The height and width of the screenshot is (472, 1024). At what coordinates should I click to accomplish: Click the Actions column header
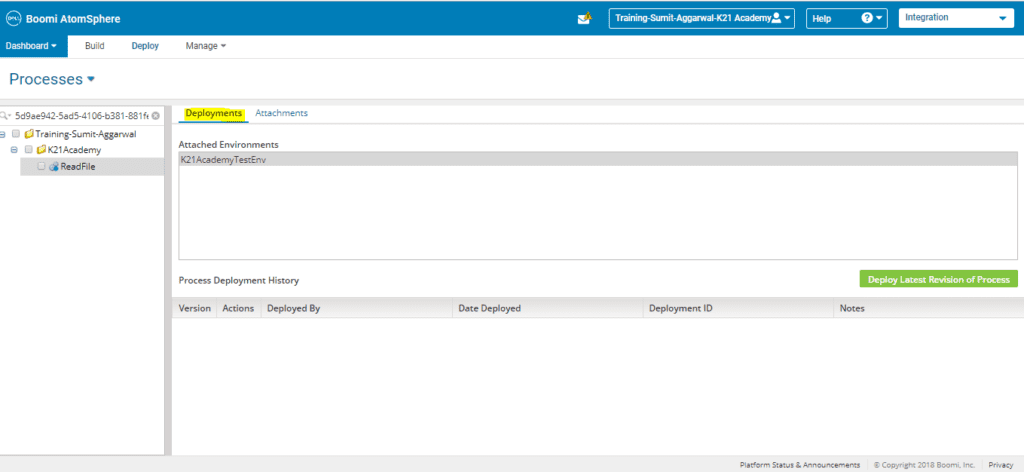[238, 308]
